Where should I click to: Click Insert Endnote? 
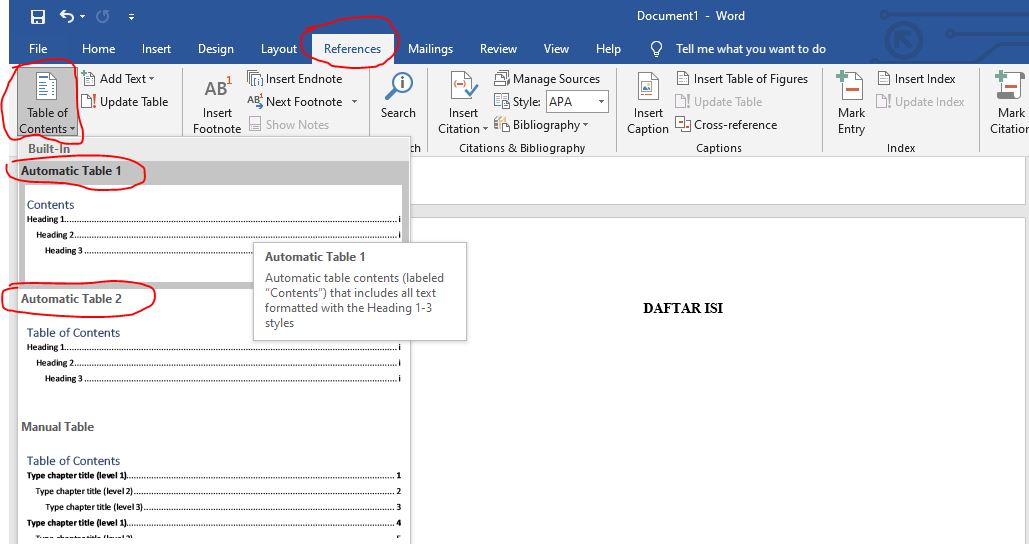pyautogui.click(x=295, y=79)
